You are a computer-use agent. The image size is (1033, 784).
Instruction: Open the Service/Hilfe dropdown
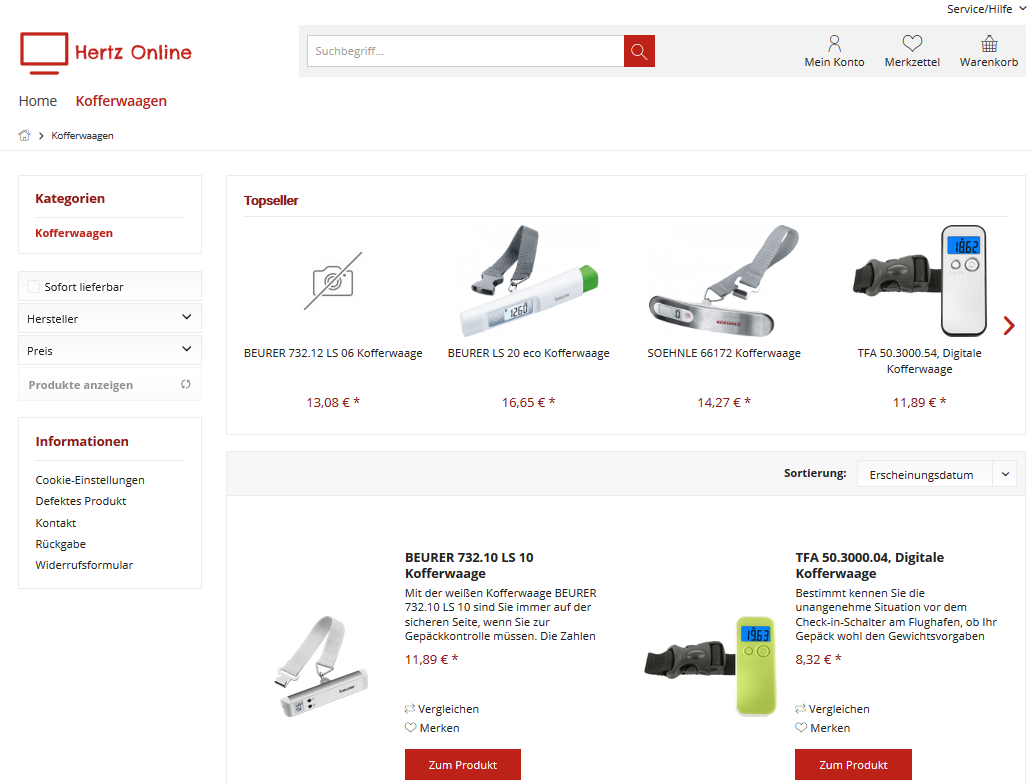pyautogui.click(x=986, y=9)
